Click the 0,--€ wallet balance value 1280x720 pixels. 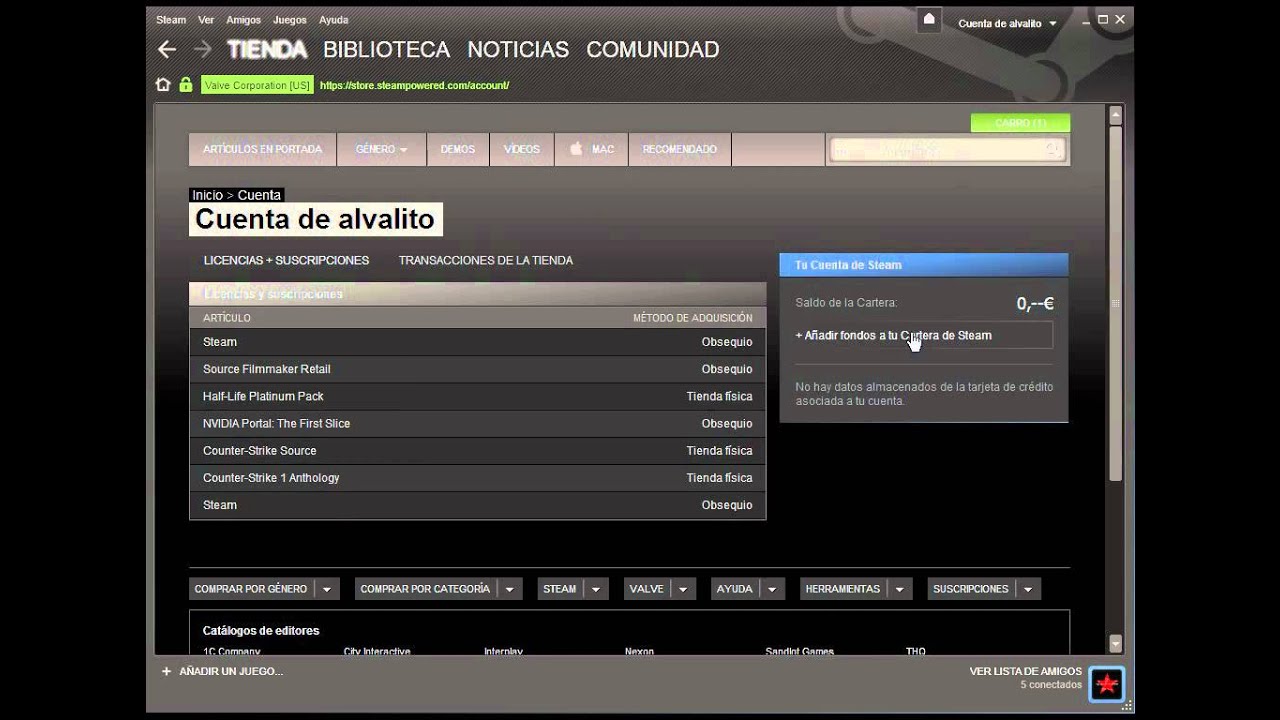1035,303
